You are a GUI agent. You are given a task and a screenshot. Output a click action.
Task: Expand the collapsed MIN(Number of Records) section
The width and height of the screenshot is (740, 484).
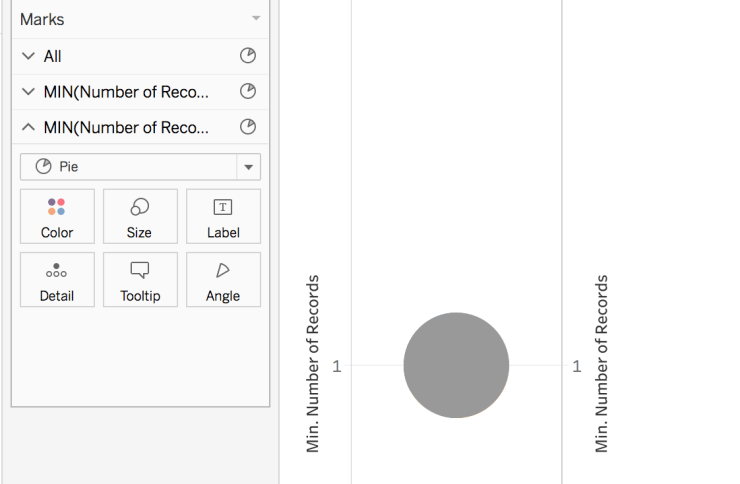tap(28, 92)
